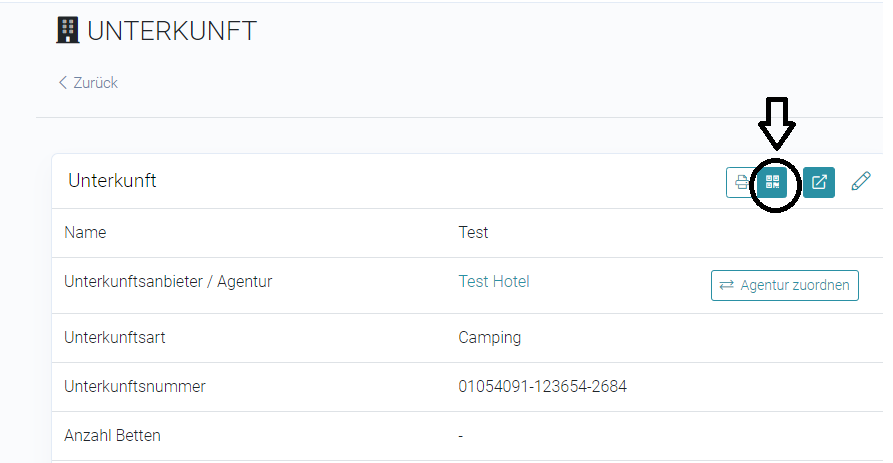The width and height of the screenshot is (893, 463).
Task: Click the building icon beside UNTERKUNFT
Action: tap(67, 30)
